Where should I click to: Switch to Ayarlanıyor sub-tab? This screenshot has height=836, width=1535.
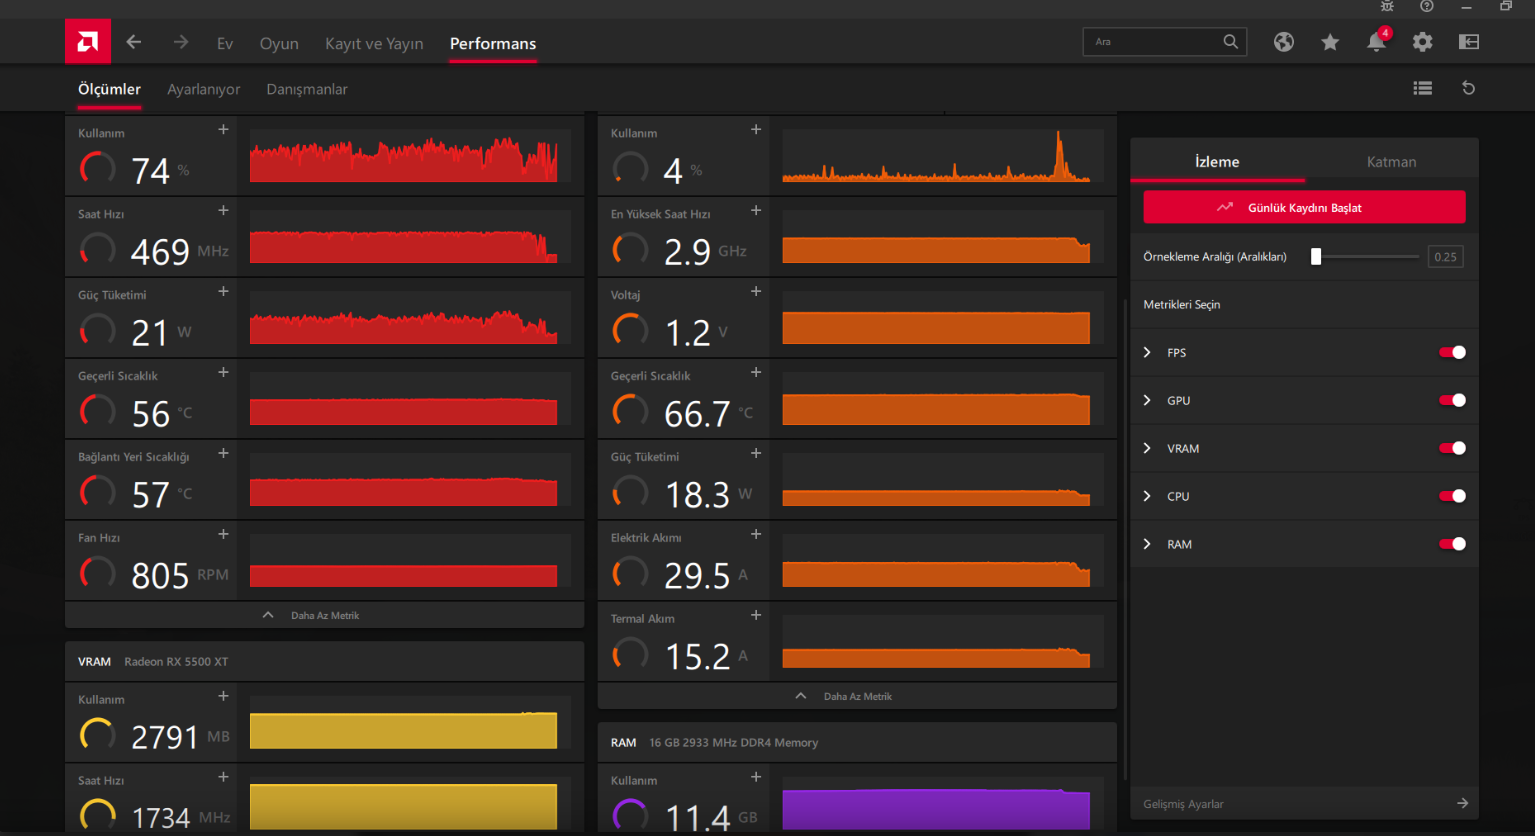204,89
